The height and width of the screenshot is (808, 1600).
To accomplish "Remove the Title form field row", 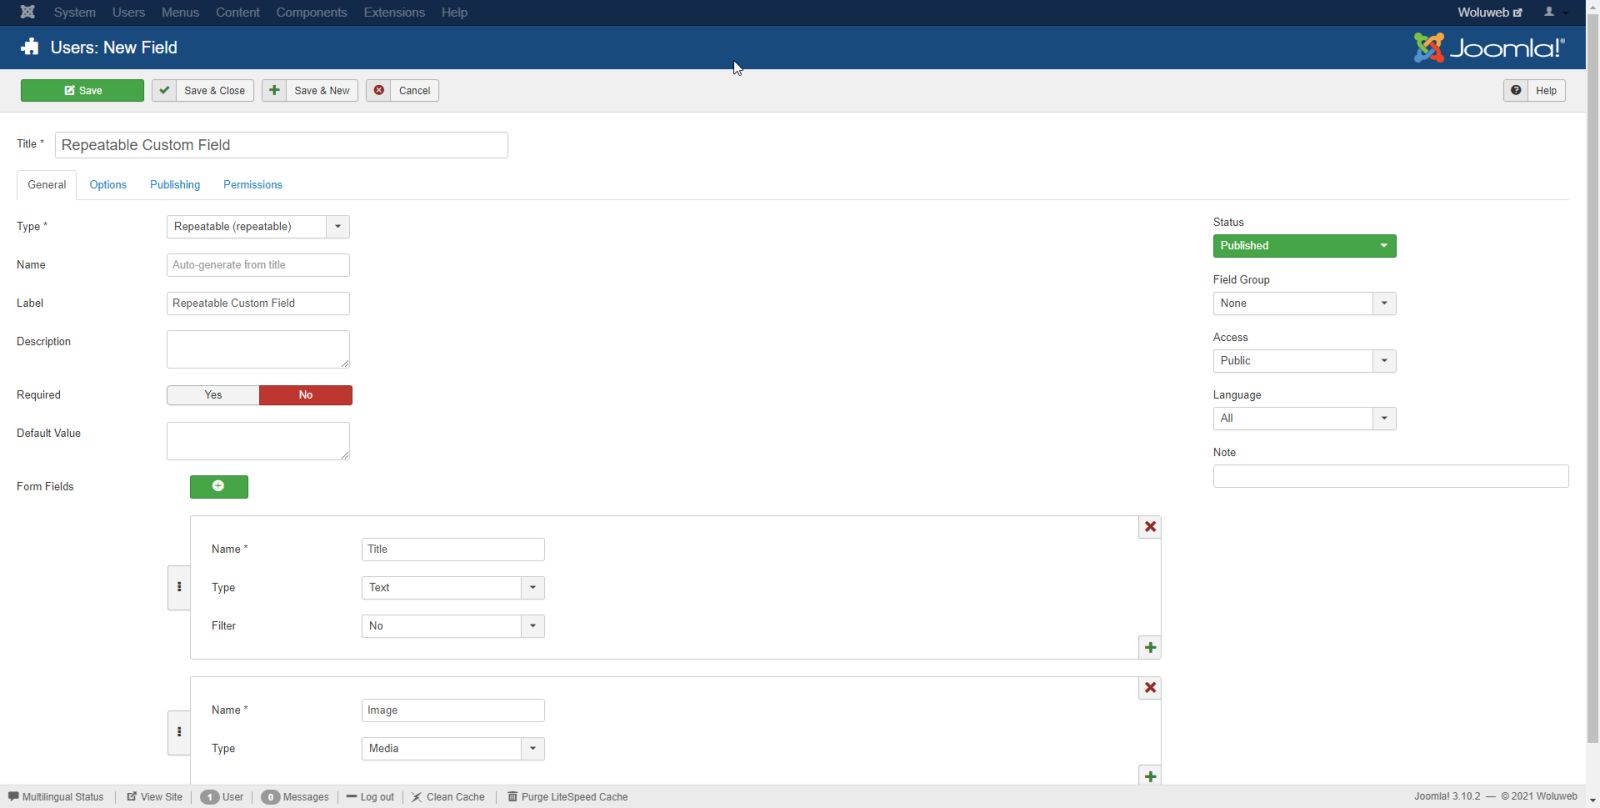I will 1150,527.
